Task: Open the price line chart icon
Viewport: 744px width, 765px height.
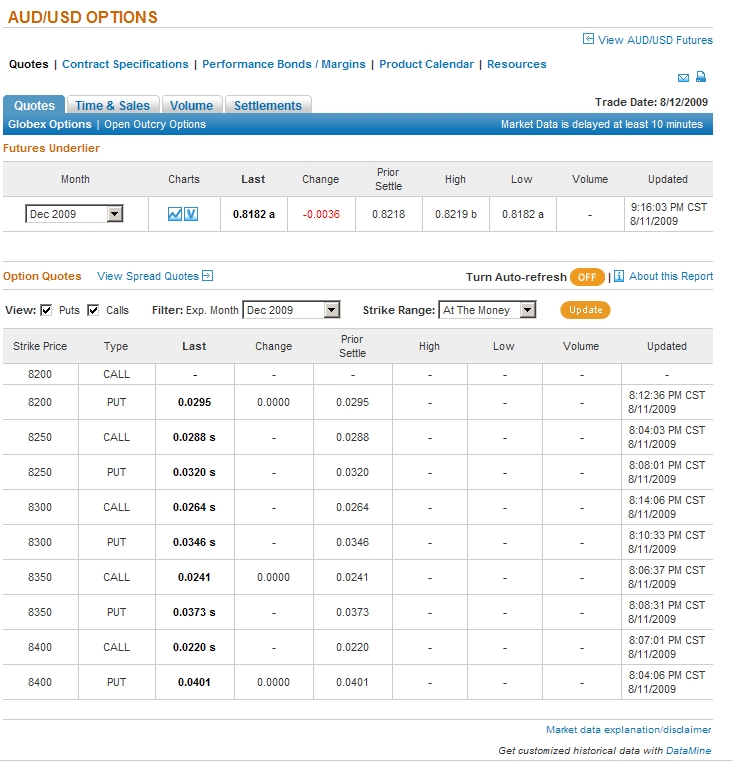Action: [x=175, y=214]
